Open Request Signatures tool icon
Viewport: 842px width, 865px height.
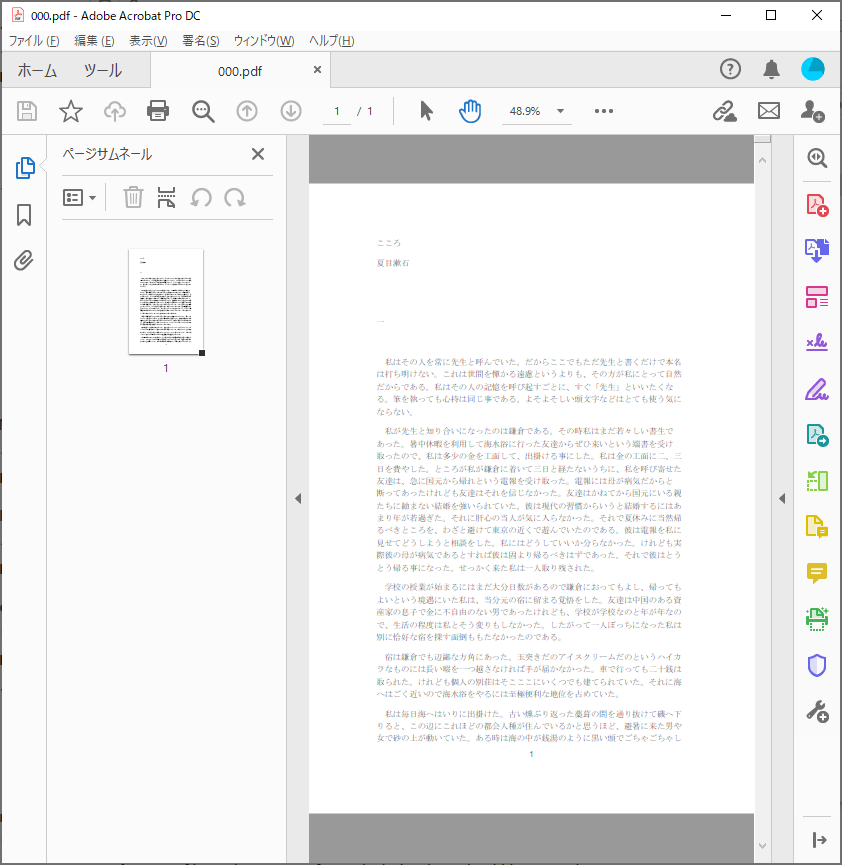817,343
